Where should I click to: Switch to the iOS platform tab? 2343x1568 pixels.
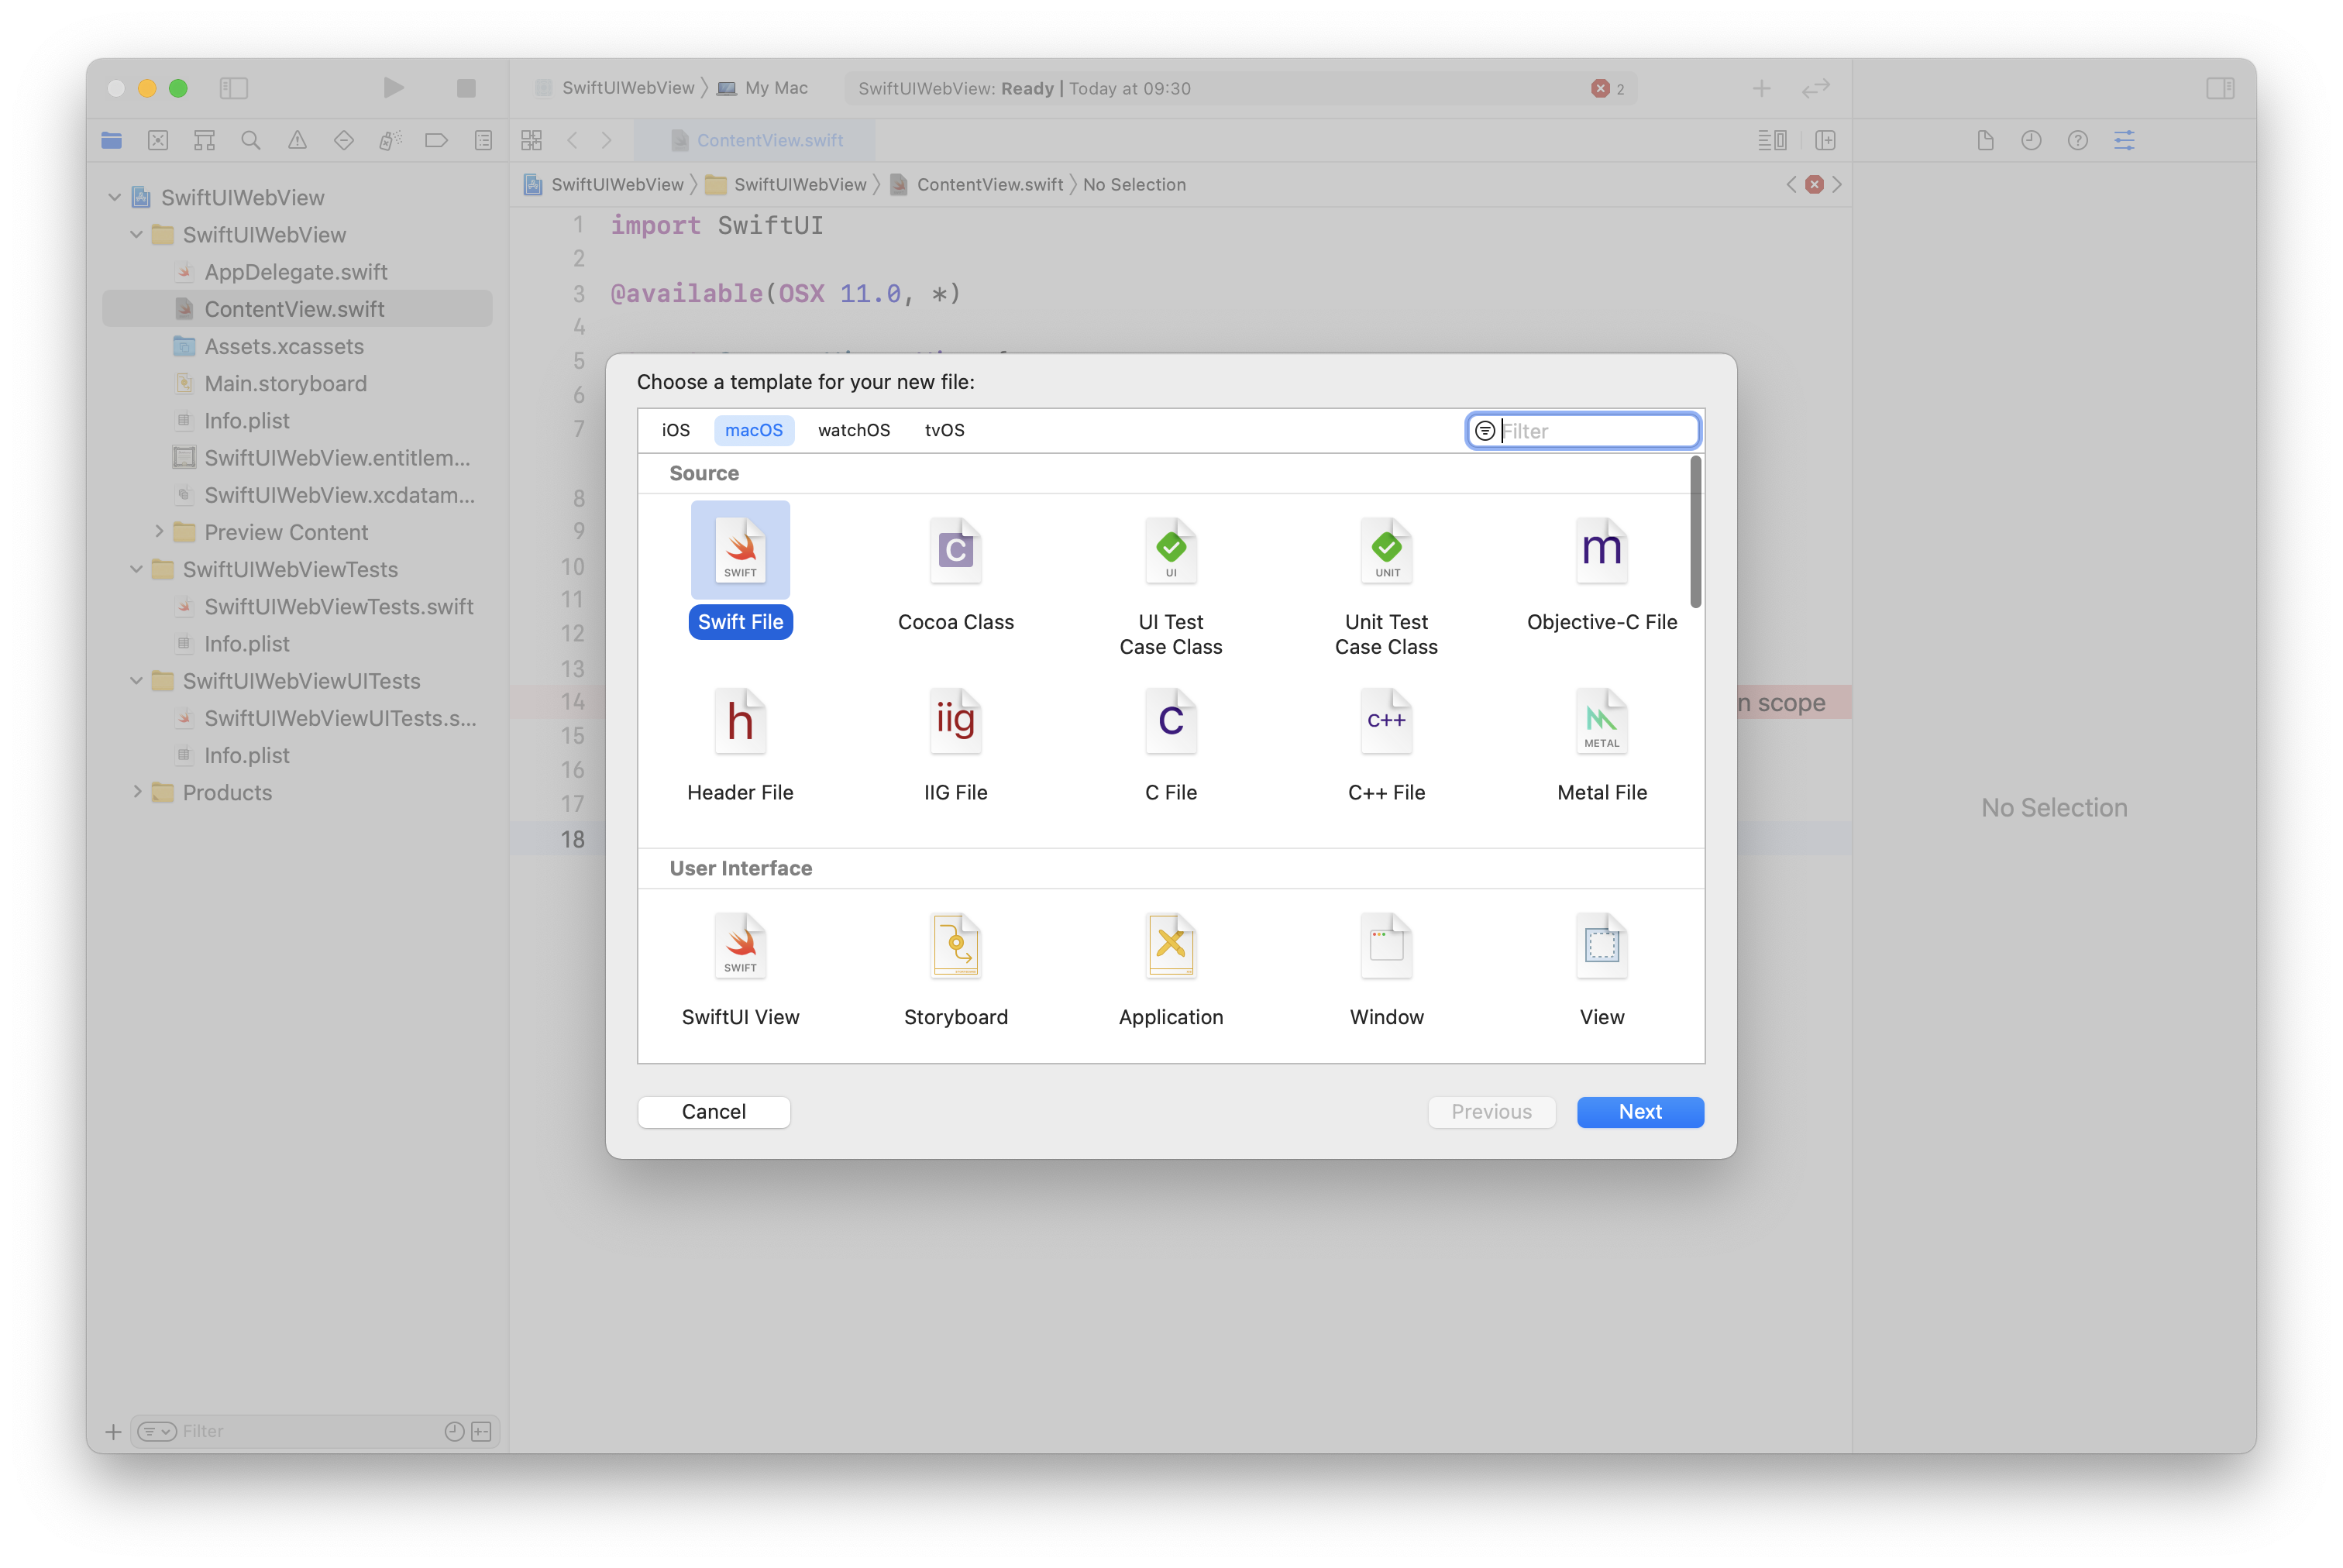pyautogui.click(x=676, y=430)
